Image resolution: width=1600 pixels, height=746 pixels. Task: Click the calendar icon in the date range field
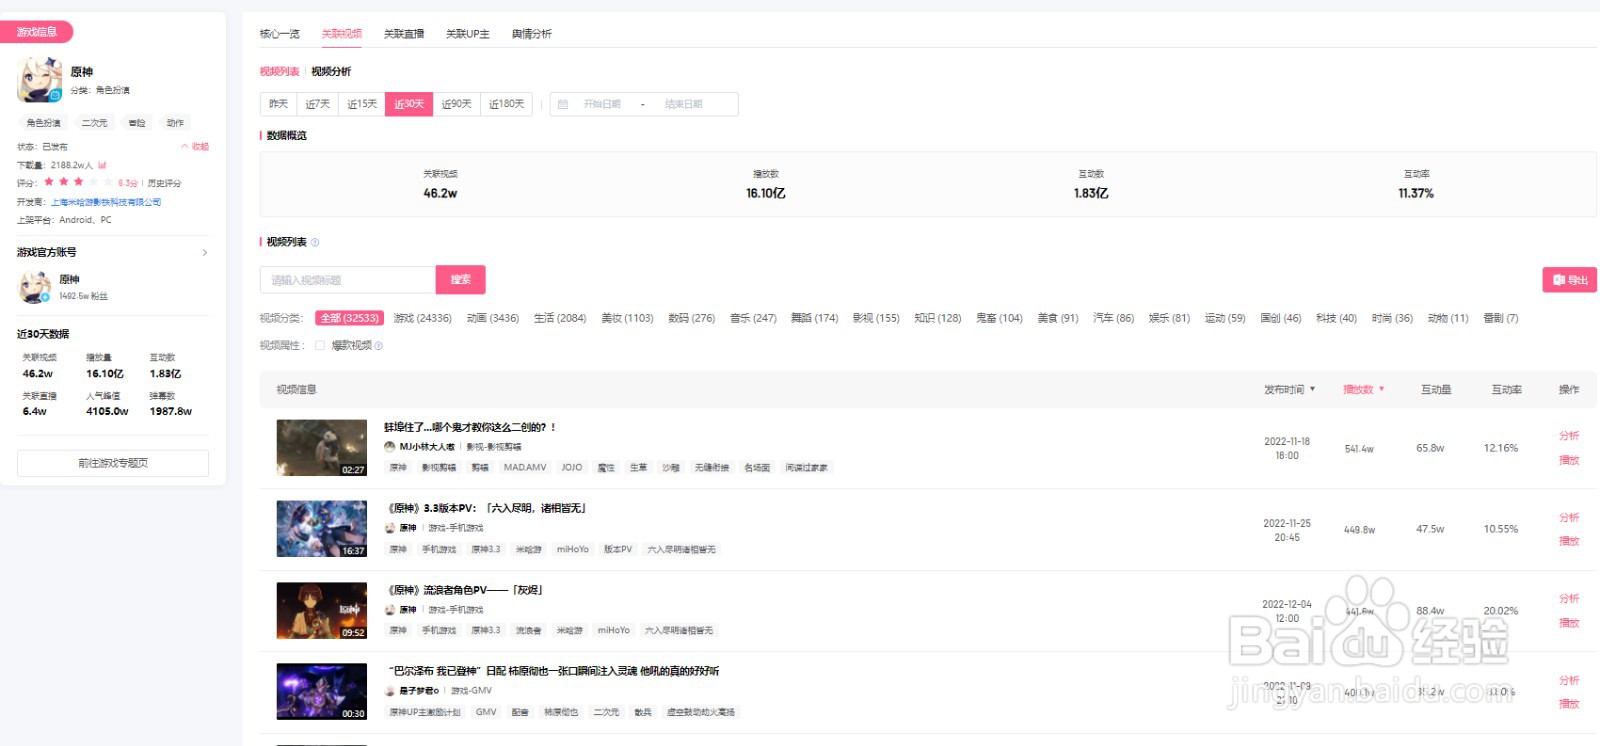pyautogui.click(x=563, y=104)
